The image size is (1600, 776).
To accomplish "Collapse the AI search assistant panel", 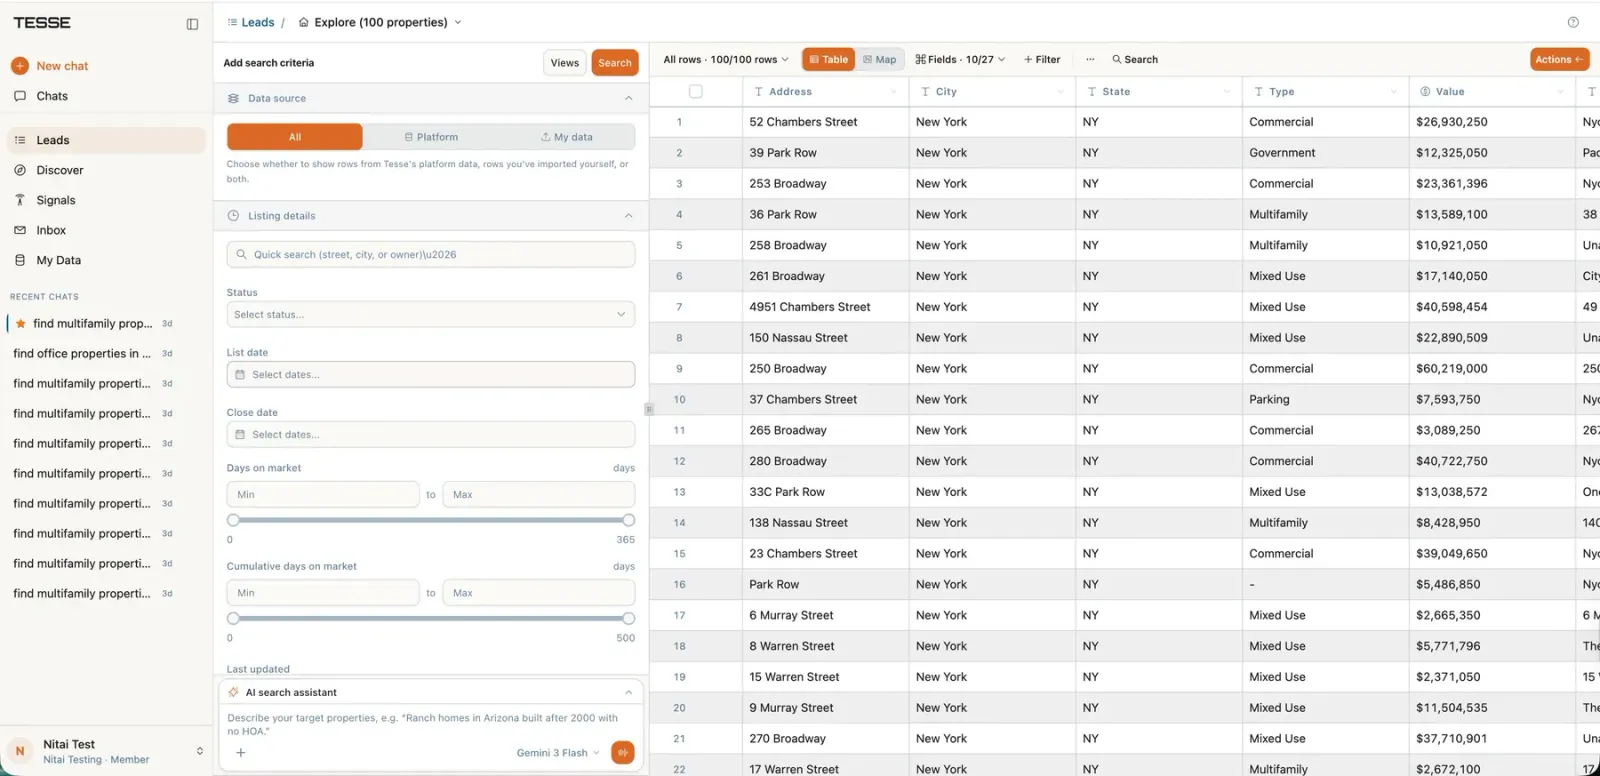I will 628,692.
